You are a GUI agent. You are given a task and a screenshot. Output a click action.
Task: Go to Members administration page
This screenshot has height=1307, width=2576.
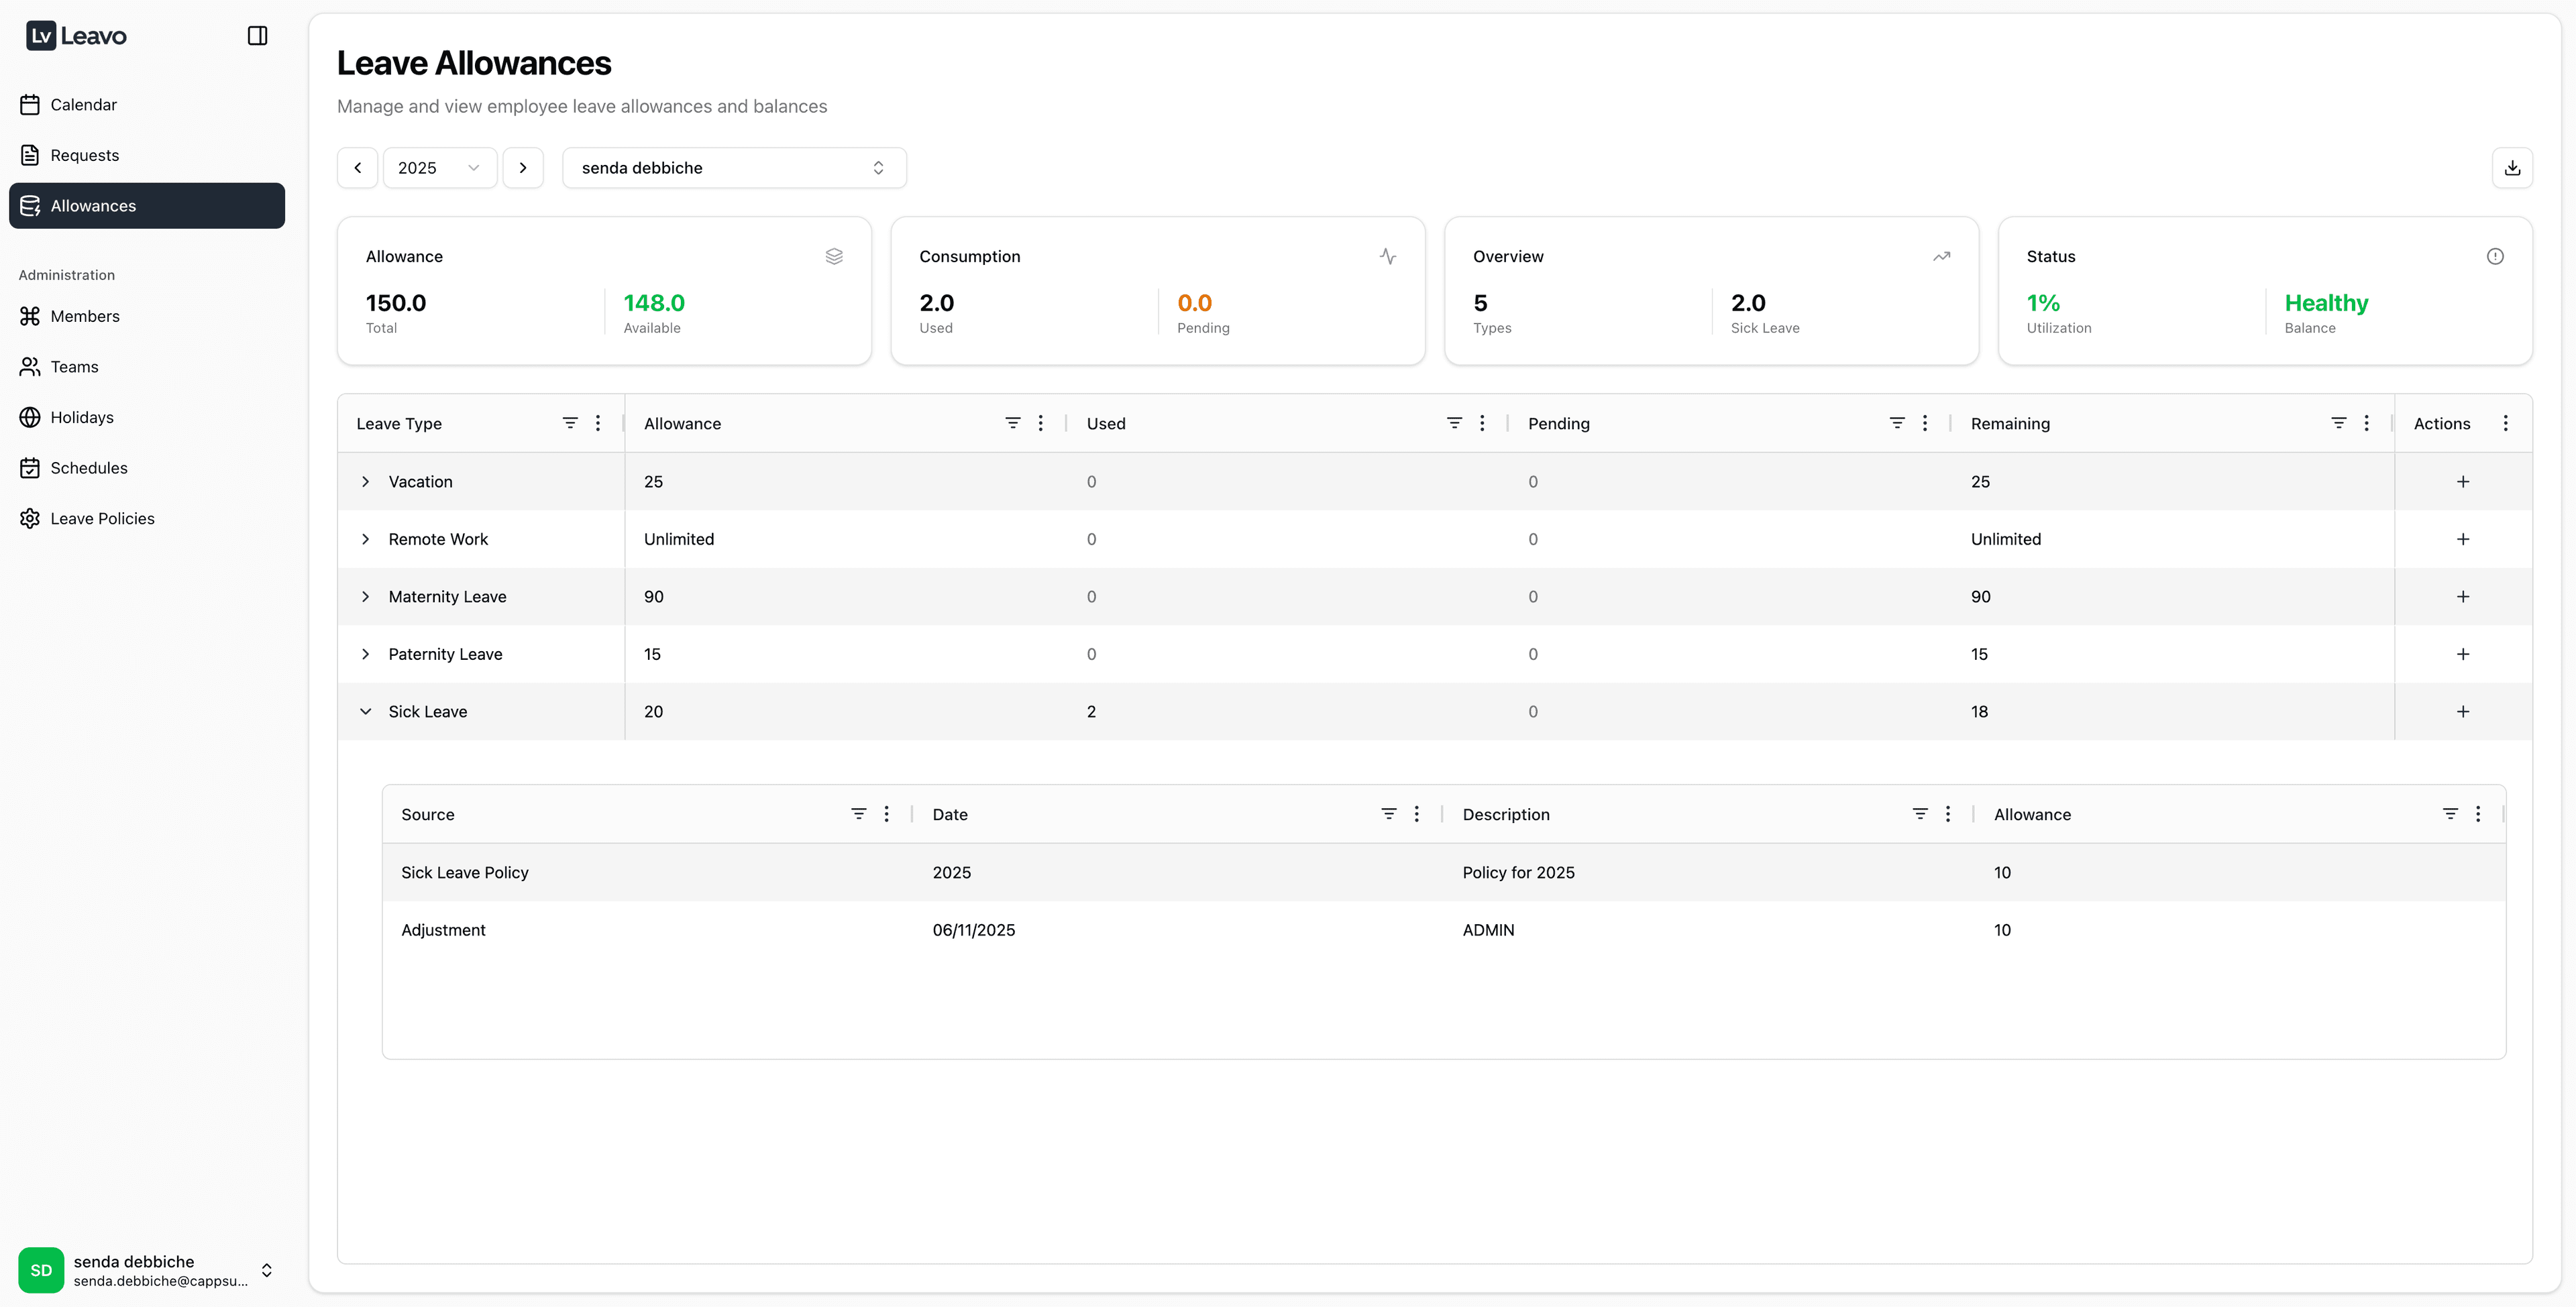(x=85, y=316)
